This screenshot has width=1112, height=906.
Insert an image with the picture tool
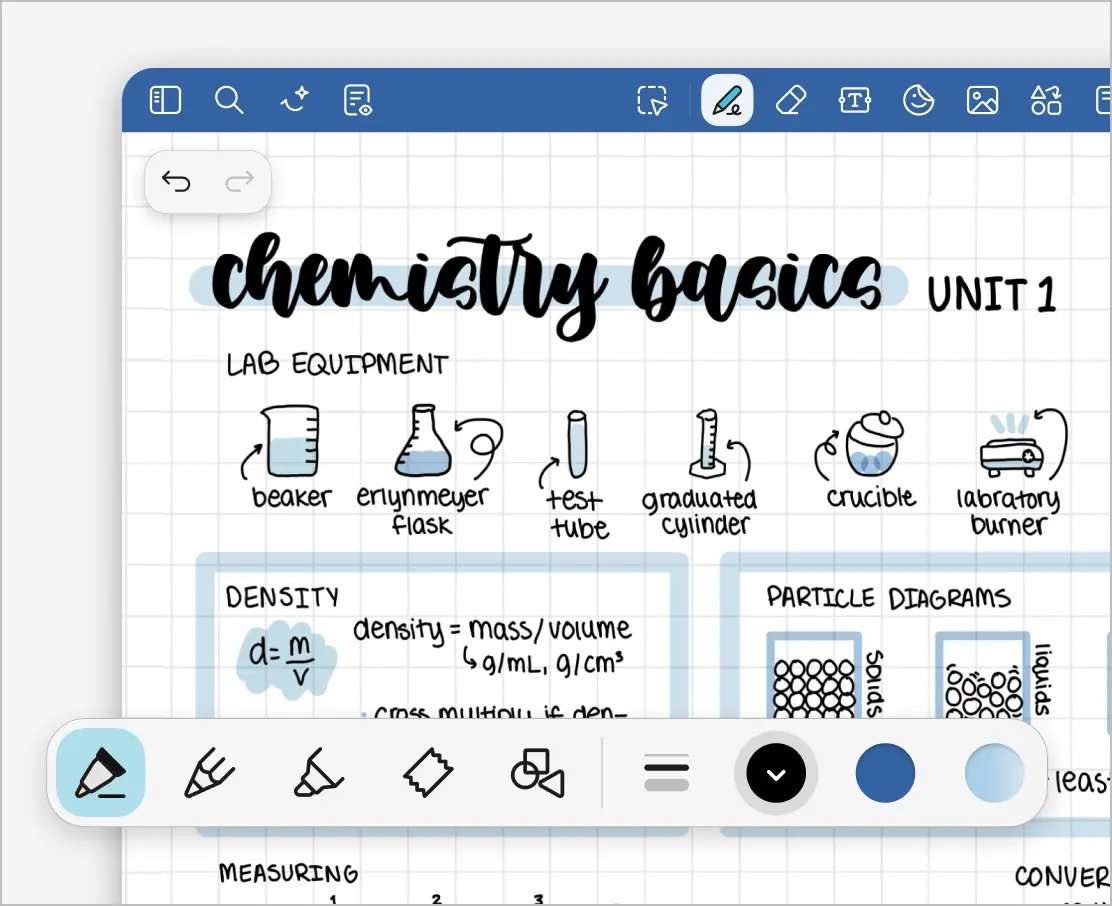[x=982, y=100]
